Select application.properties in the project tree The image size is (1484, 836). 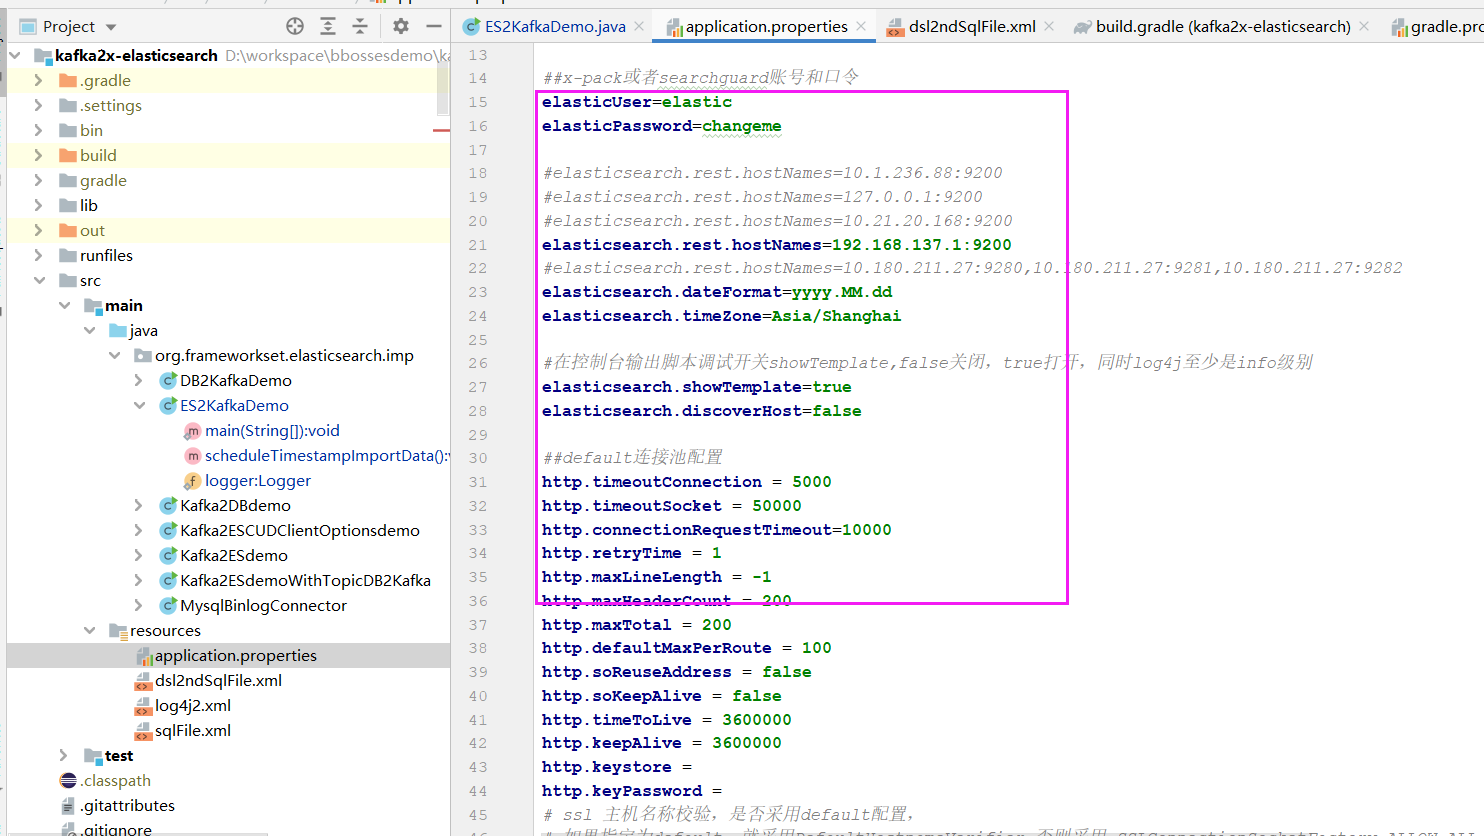click(x=235, y=655)
